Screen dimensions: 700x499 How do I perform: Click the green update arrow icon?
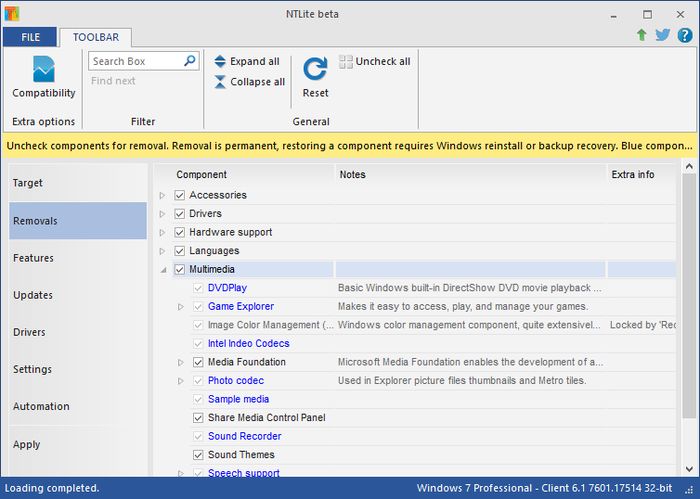click(x=641, y=35)
